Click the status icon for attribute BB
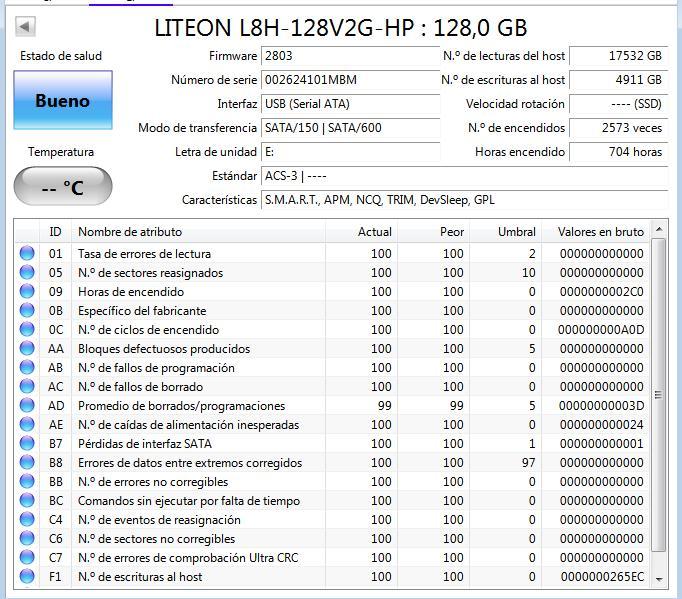Viewport: 682px width, 599px height. click(x=27, y=481)
